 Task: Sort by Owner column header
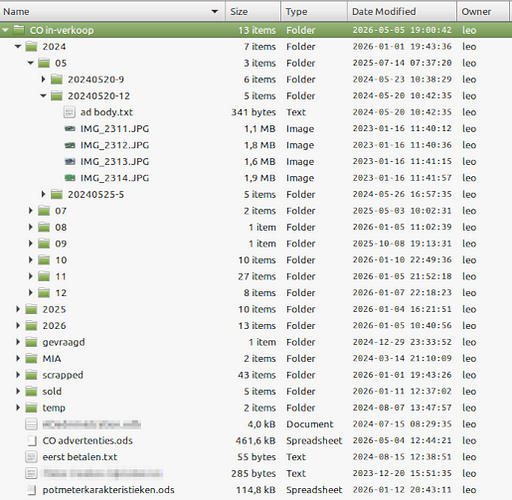482,12
